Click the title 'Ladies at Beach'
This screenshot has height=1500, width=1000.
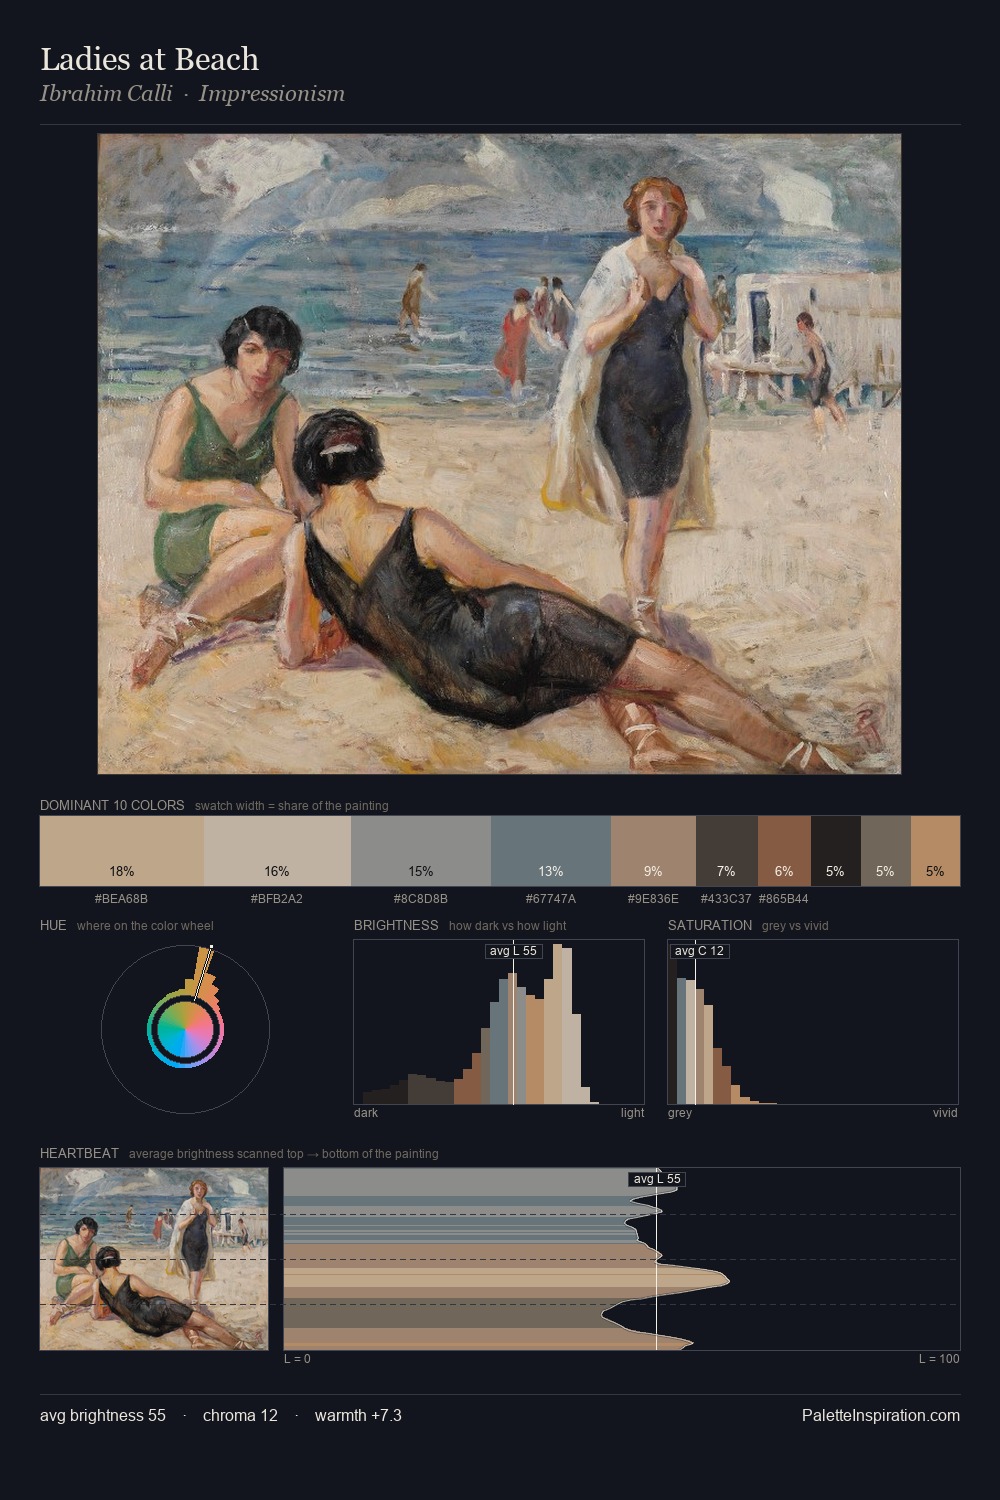(x=149, y=59)
